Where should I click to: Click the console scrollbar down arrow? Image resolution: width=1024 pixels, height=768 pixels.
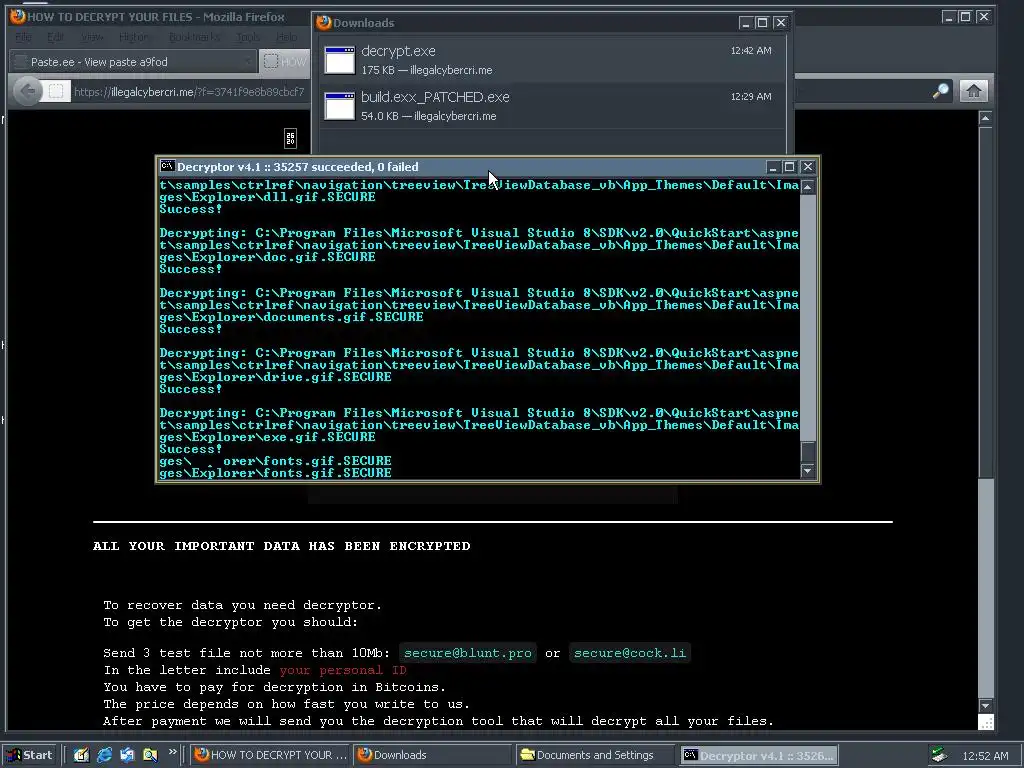[808, 471]
